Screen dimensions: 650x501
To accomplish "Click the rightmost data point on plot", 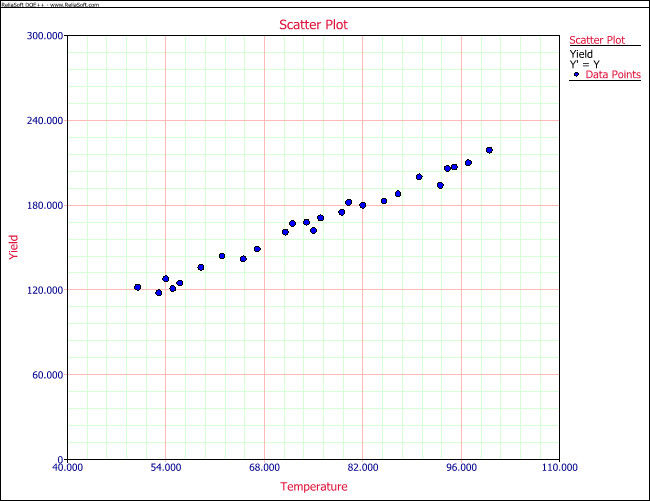I will click(489, 150).
